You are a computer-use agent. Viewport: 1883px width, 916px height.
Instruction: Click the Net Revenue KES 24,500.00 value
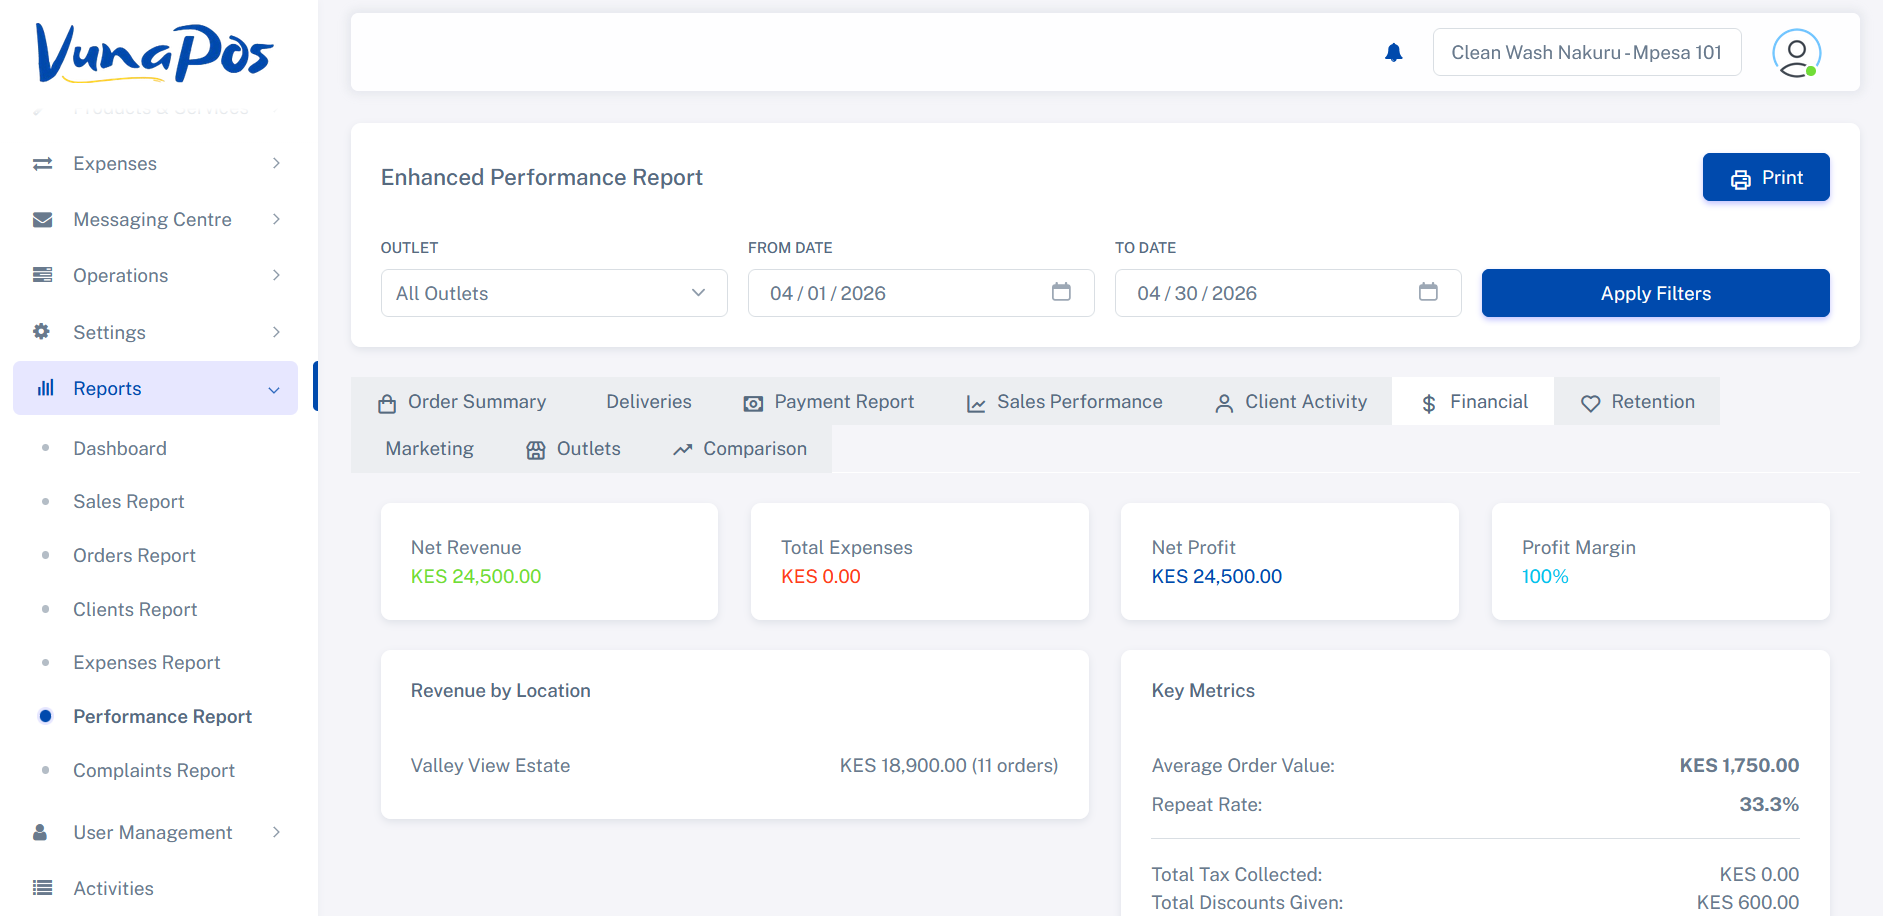pyautogui.click(x=476, y=576)
